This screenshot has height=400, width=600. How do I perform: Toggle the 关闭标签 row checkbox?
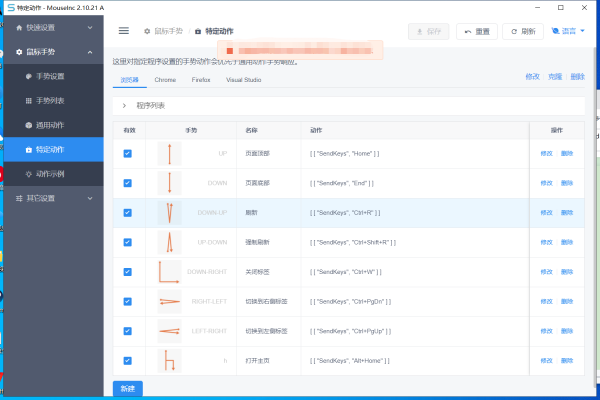(x=127, y=272)
